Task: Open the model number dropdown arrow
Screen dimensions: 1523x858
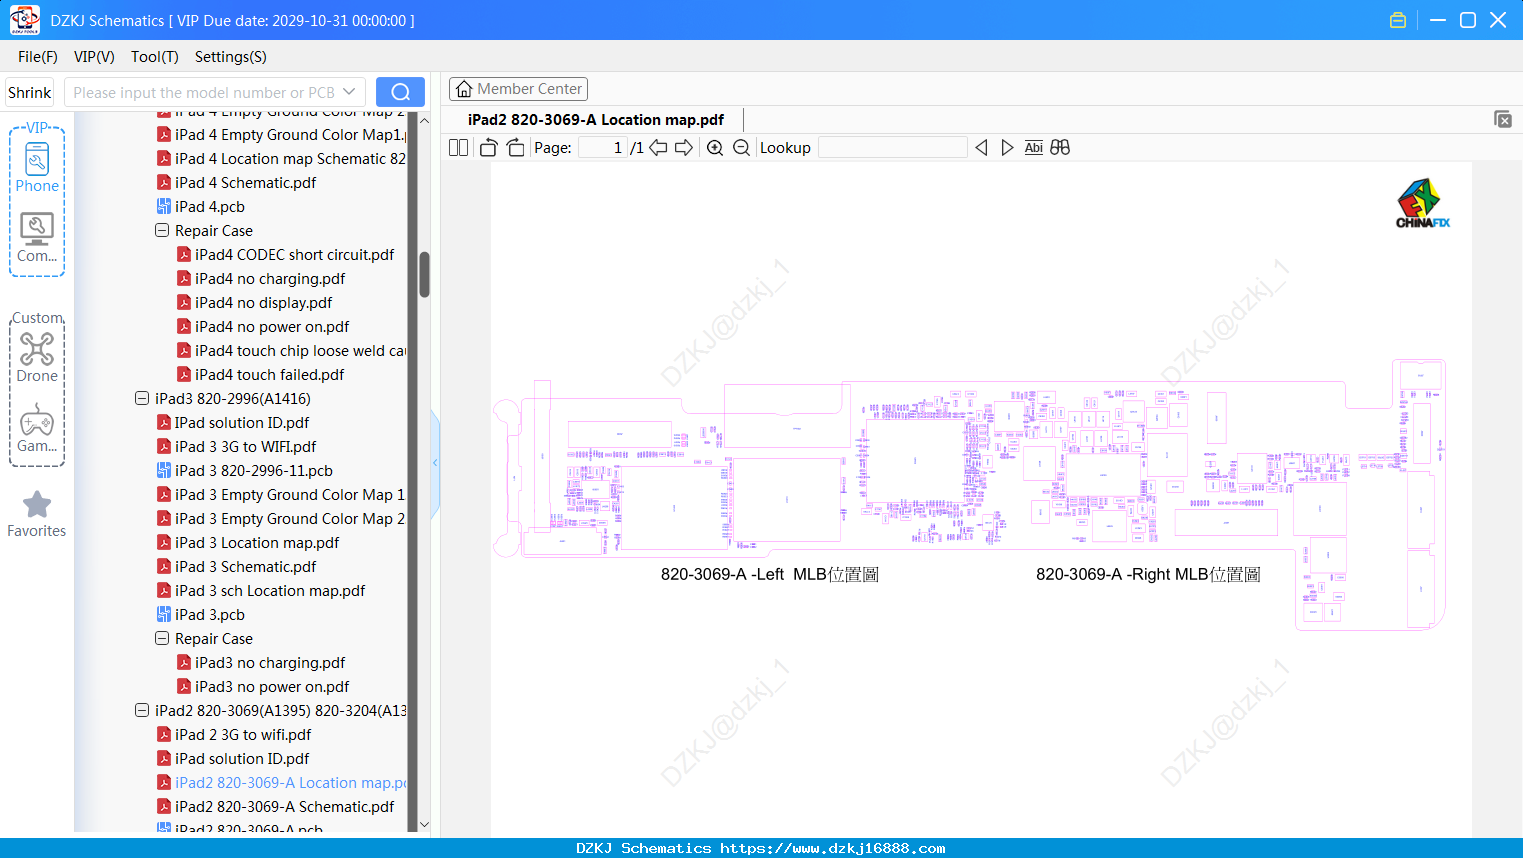Action: (x=349, y=92)
